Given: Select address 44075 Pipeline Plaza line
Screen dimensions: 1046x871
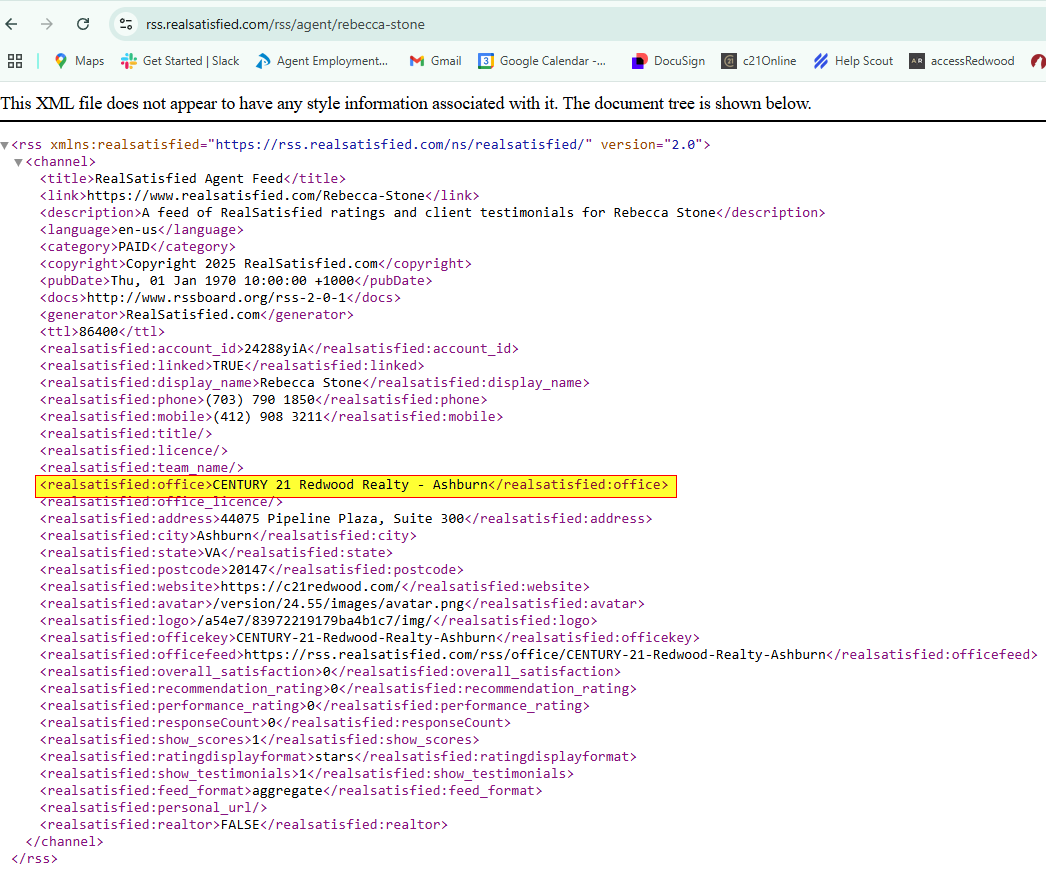Looking at the screenshot, I should click(346, 519).
